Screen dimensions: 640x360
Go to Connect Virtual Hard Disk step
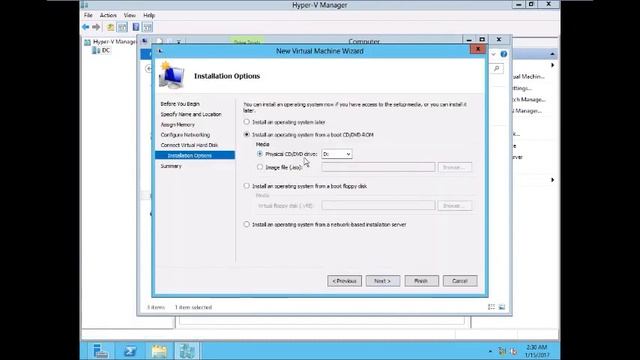189,145
